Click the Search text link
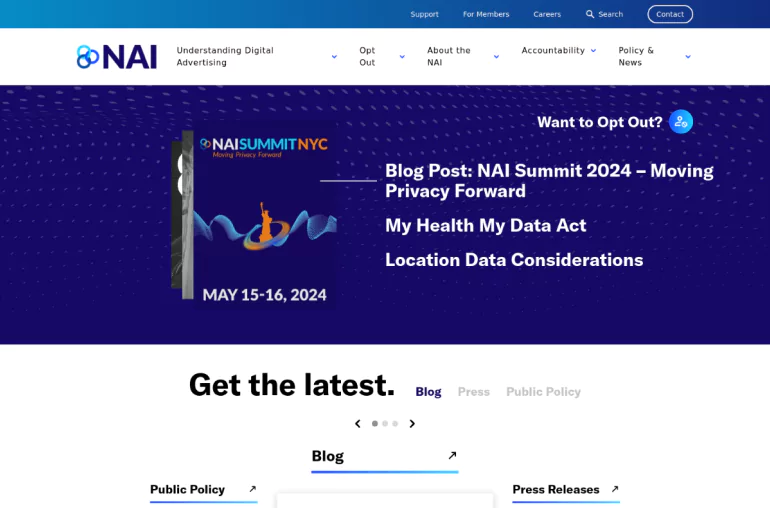770x508 pixels. 610,14
